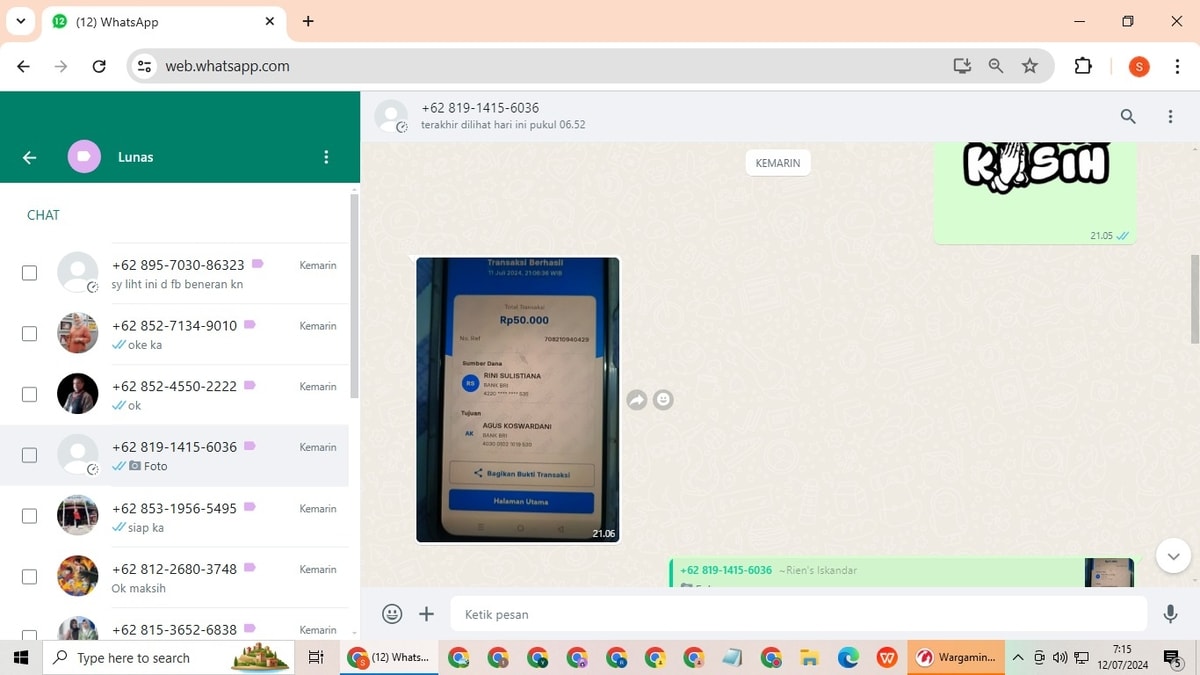Reload the WhatsApp page

(99, 66)
